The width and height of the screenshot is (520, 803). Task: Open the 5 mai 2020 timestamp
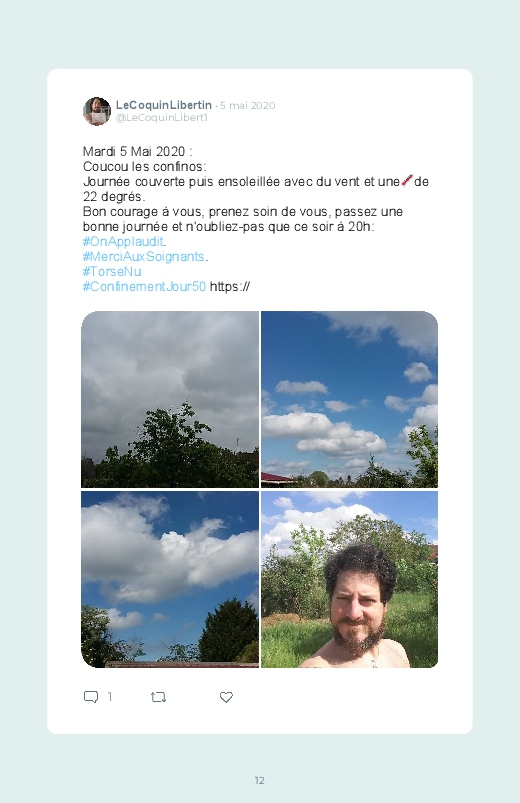(247, 105)
